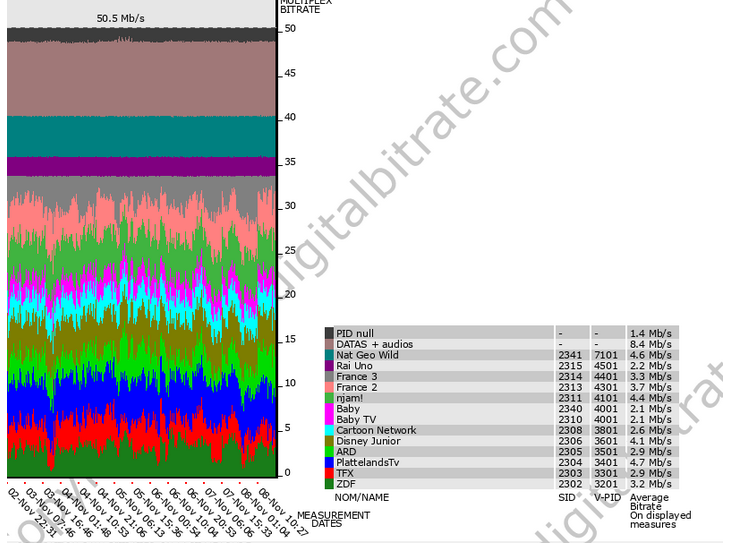This screenshot has height=543, width=729.
Task: Select the olive Disney Junior color swatch
Action: (x=329, y=441)
